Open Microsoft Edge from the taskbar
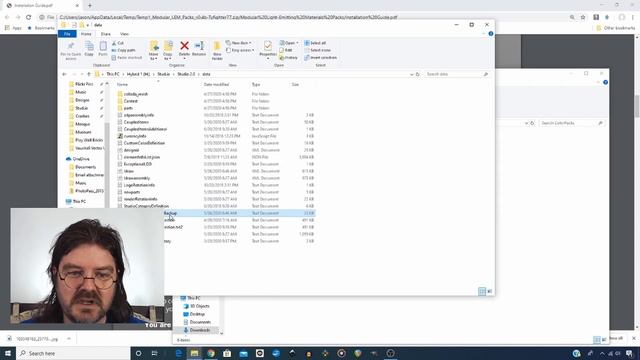 [178, 353]
